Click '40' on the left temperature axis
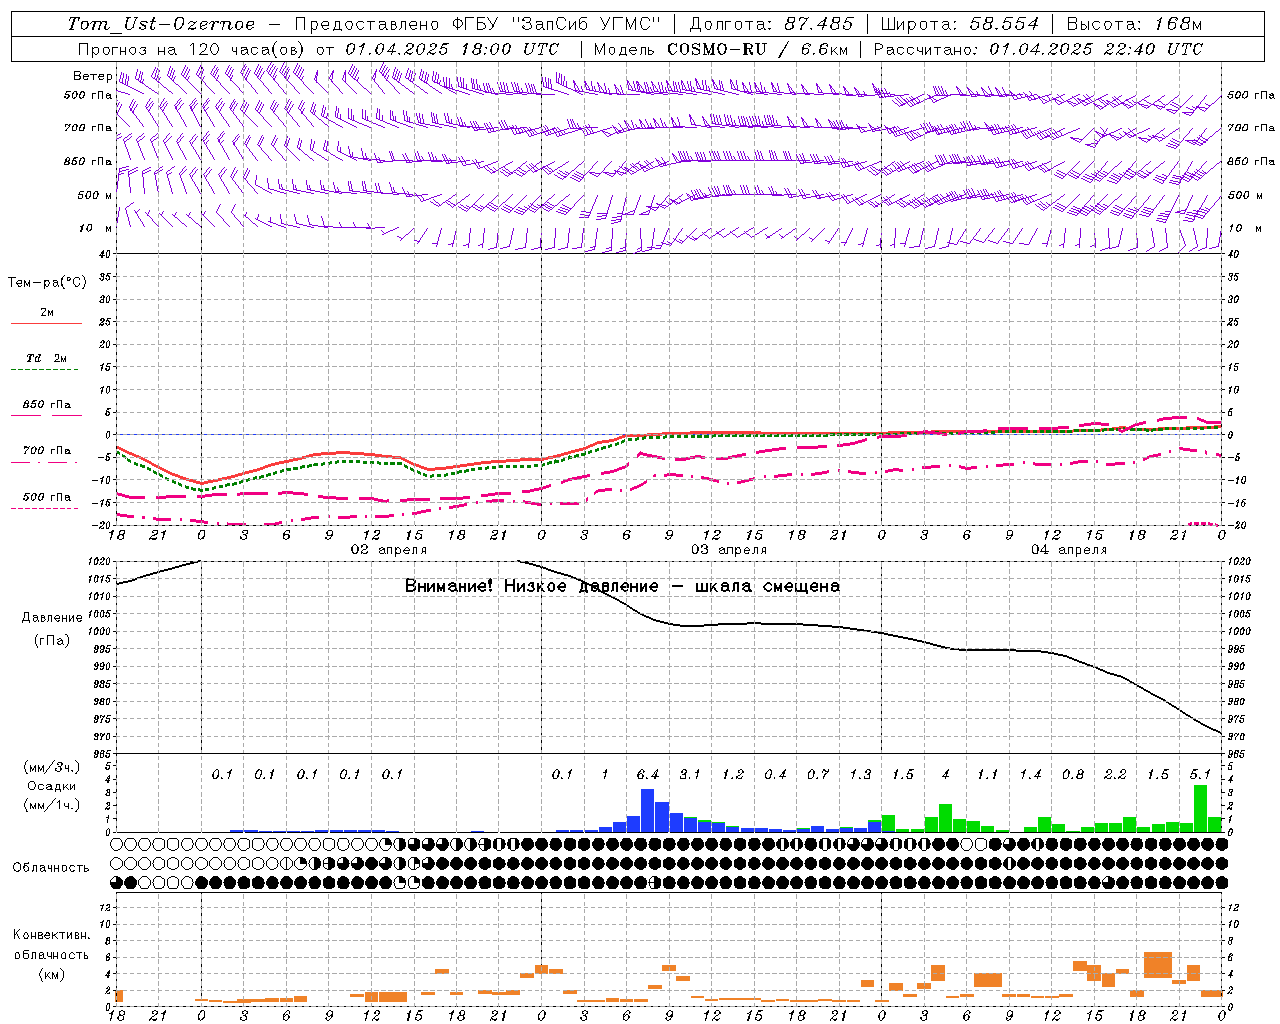 pyautogui.click(x=104, y=254)
